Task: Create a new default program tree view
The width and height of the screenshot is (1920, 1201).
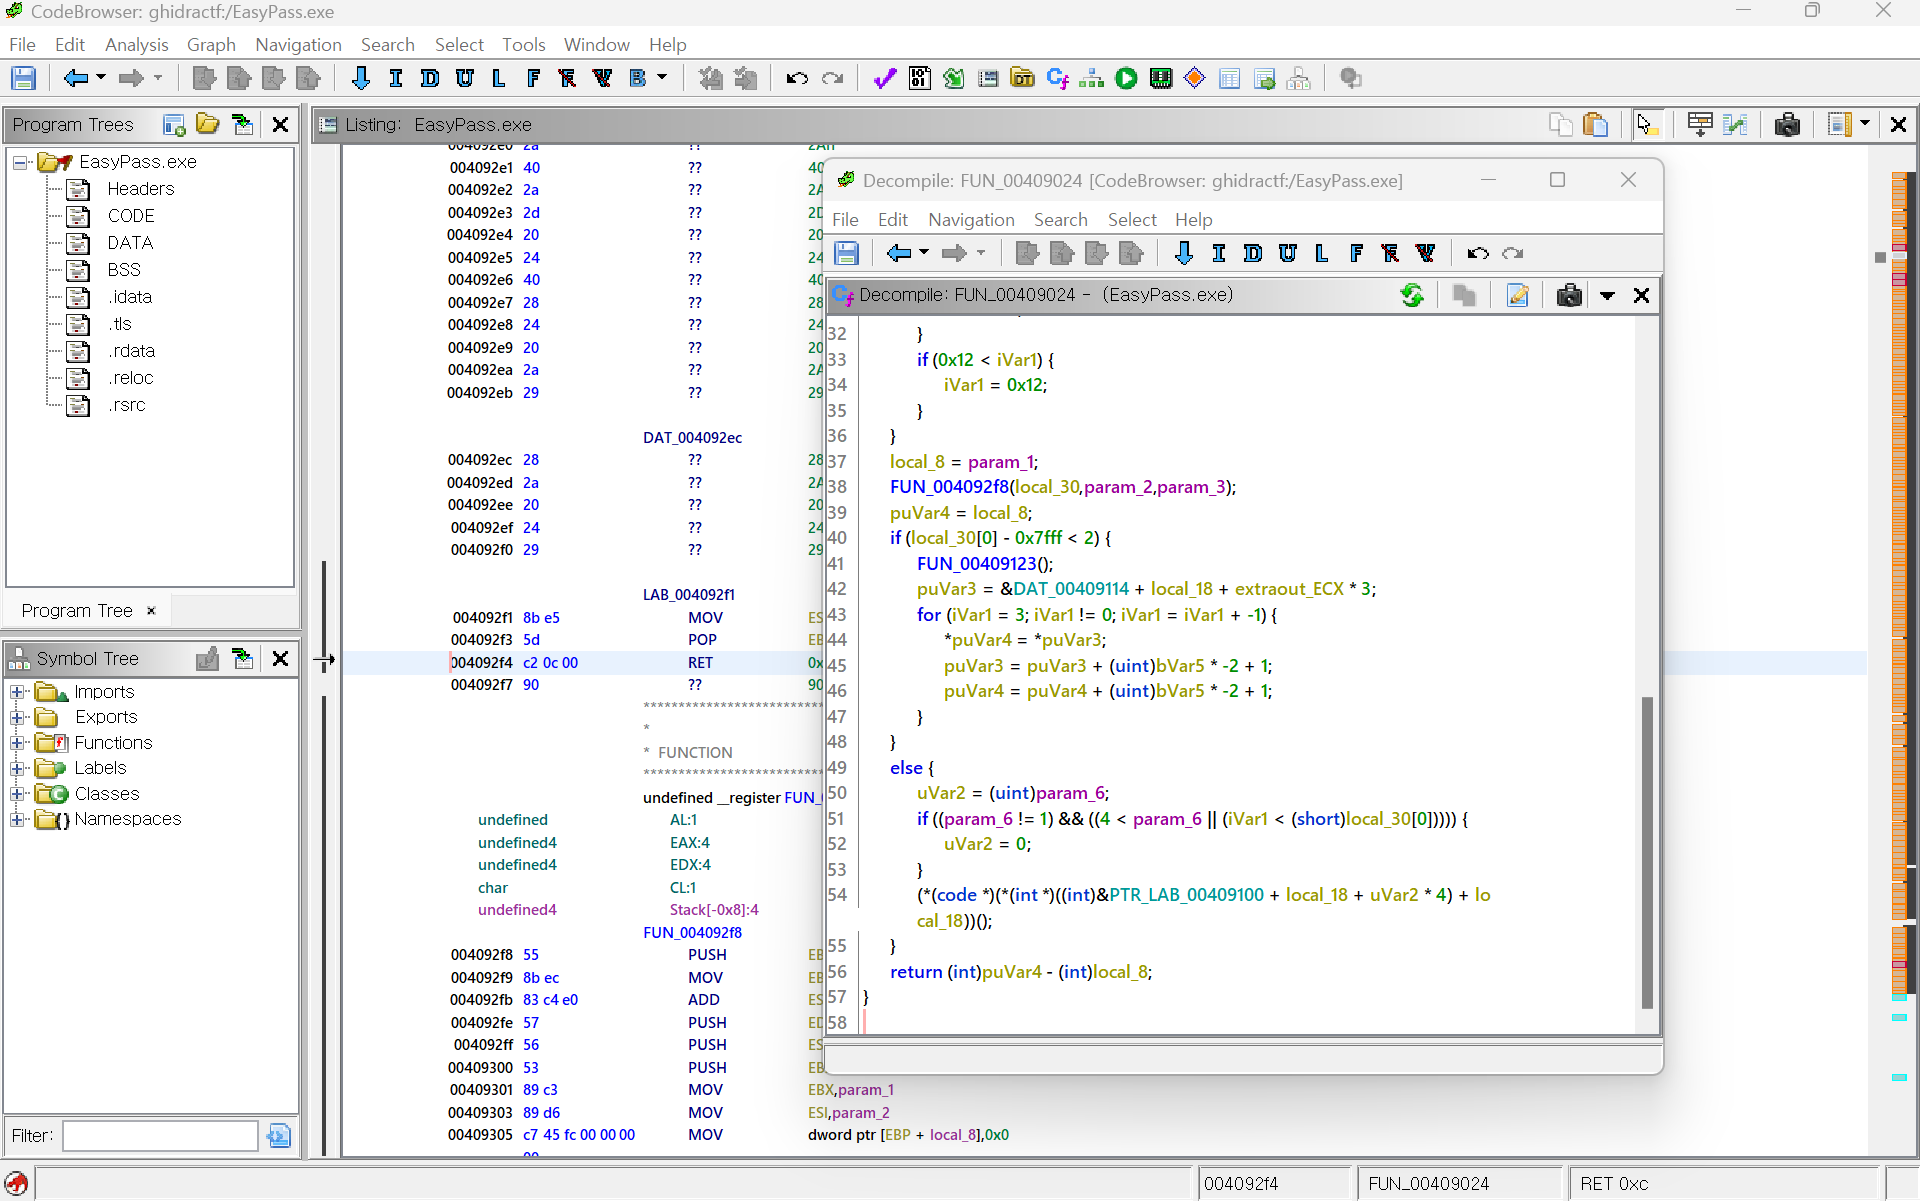Action: point(174,125)
